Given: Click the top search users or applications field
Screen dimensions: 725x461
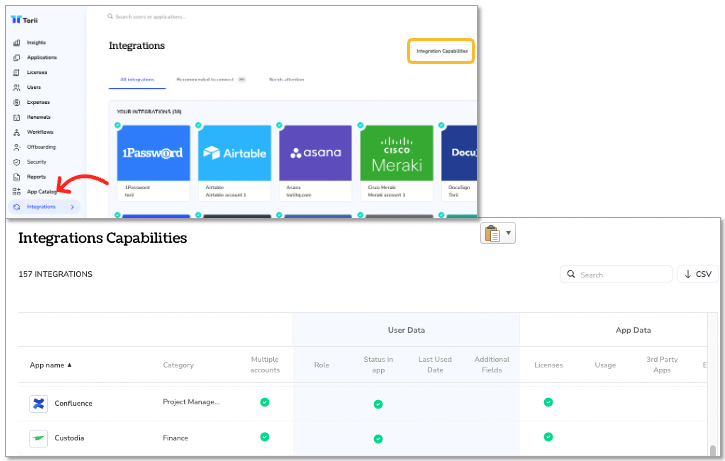Looking at the screenshot, I should point(150,17).
